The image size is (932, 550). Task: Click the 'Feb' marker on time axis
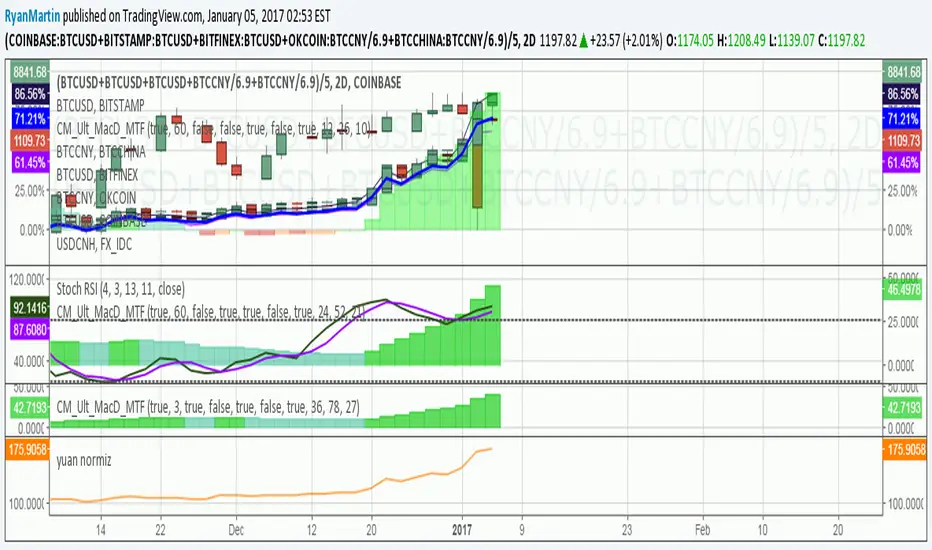pyautogui.click(x=703, y=529)
